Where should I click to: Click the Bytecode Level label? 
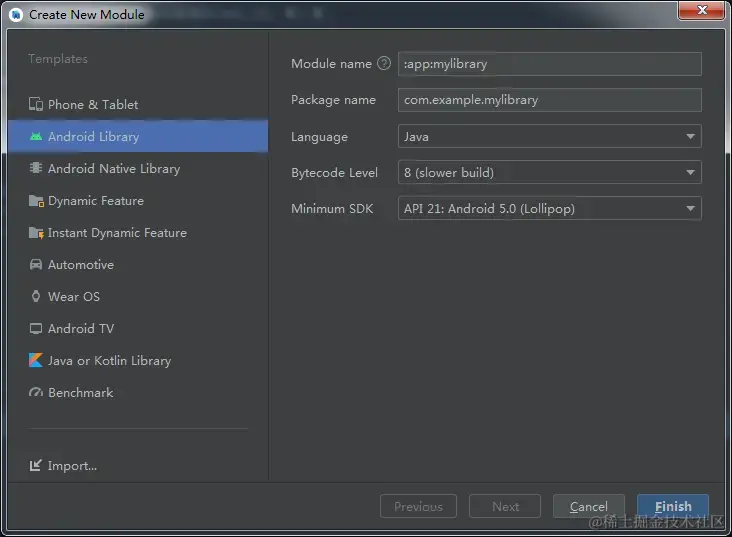coord(334,173)
